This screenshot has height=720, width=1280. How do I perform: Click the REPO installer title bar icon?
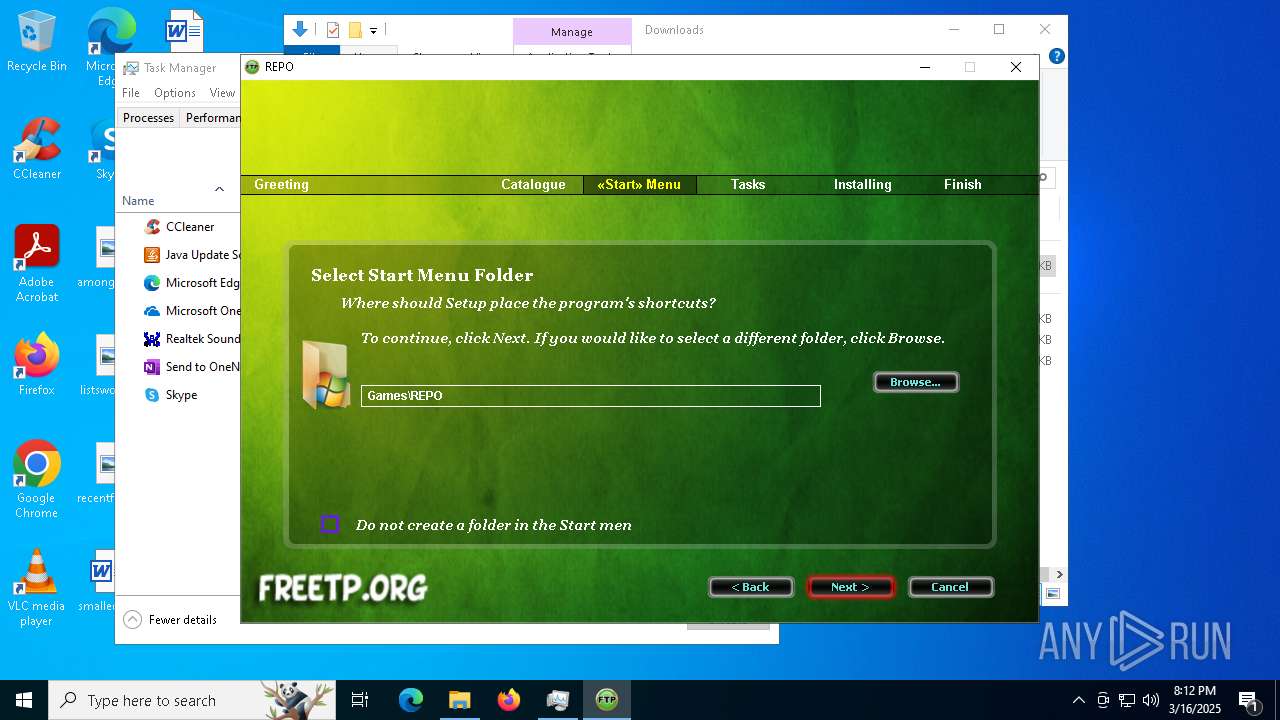click(x=252, y=67)
